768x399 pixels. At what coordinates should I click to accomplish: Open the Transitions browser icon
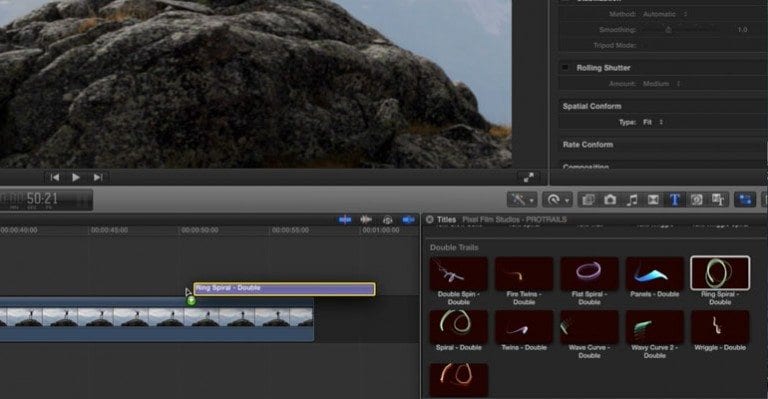click(653, 199)
